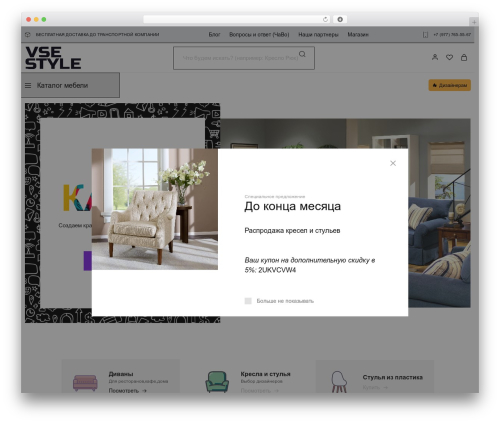Image resolution: width=500 pixels, height=423 pixels.
Task: Open the "Магазин" menu item
Action: [x=358, y=34]
